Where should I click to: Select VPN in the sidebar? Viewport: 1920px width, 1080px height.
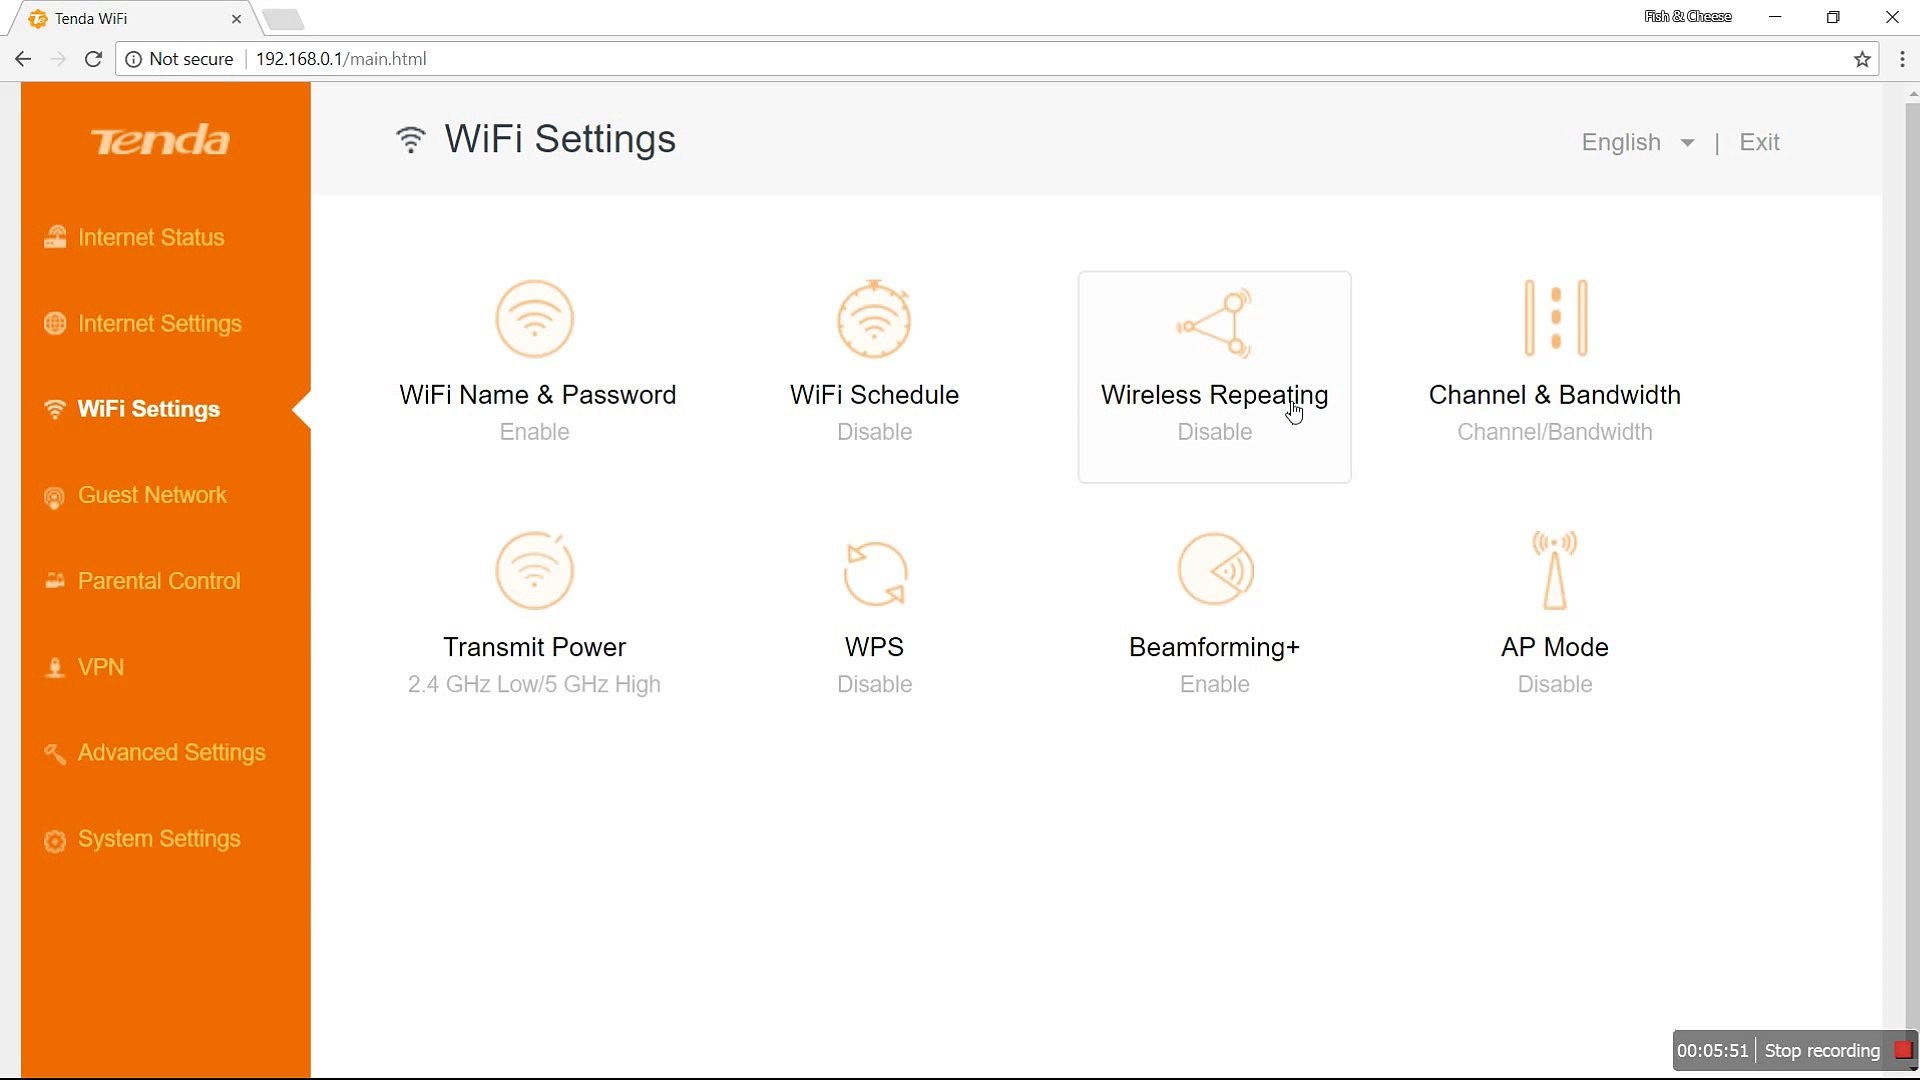pyautogui.click(x=100, y=667)
